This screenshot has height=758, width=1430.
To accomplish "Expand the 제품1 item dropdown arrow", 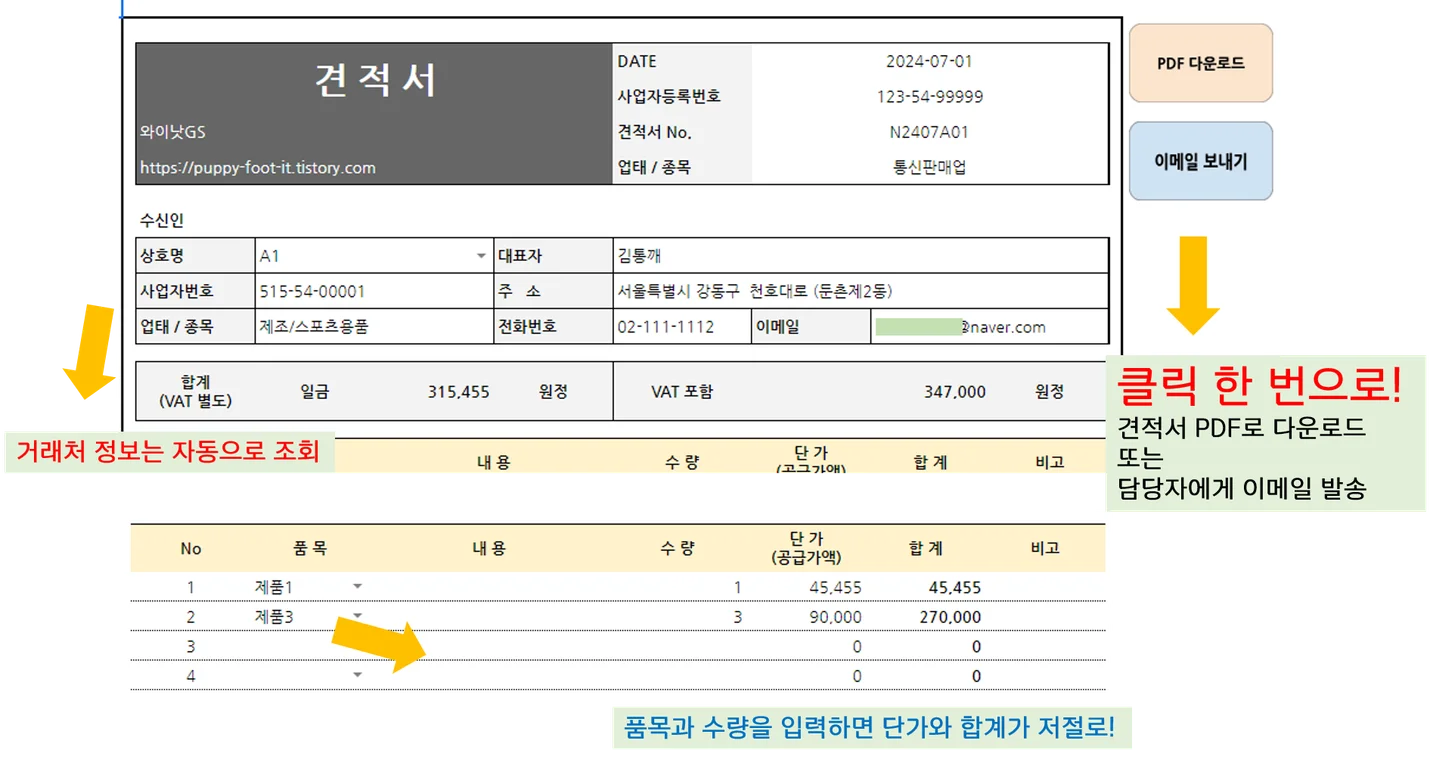I will click(358, 586).
